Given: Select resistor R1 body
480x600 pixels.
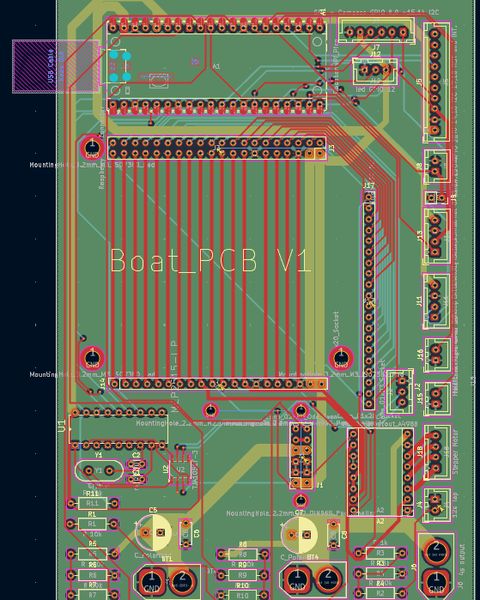Looking at the screenshot, I should pyautogui.click(x=92, y=524).
